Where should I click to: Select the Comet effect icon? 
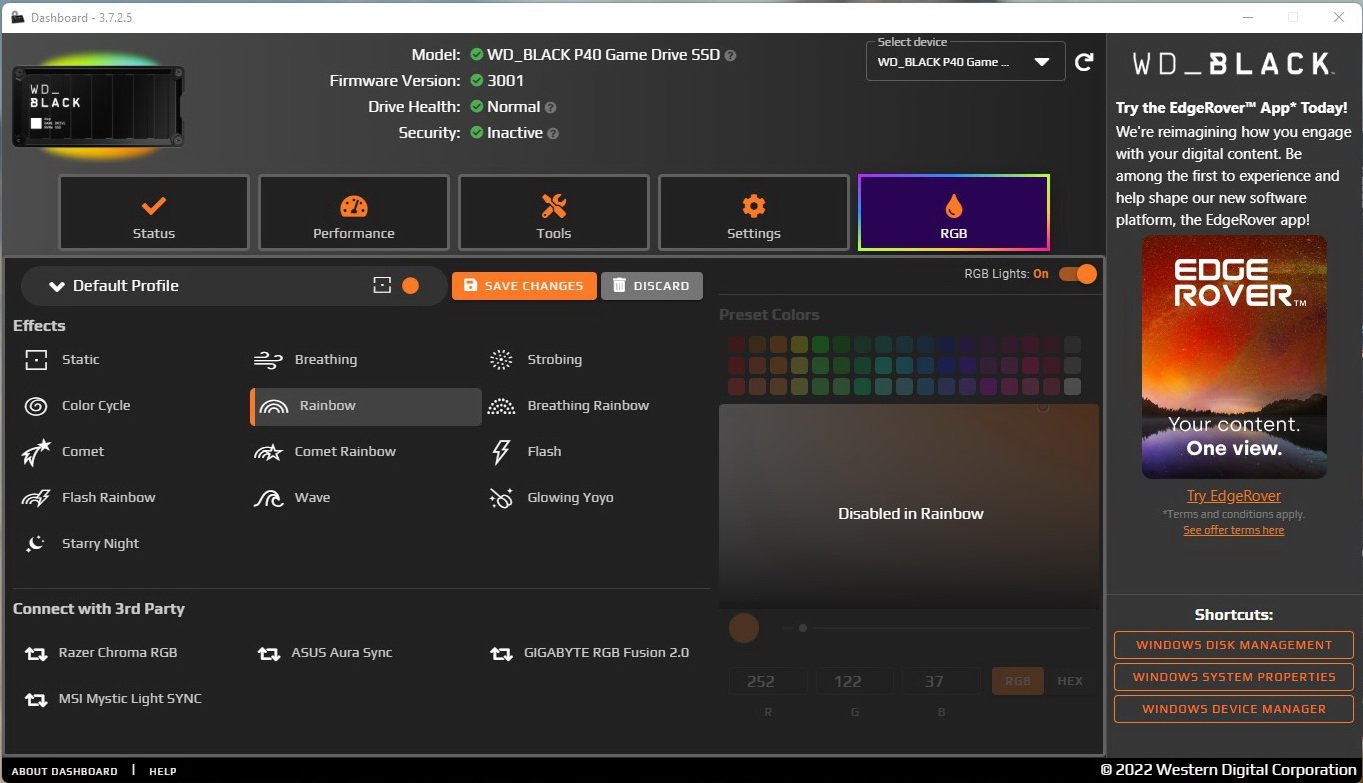36,452
